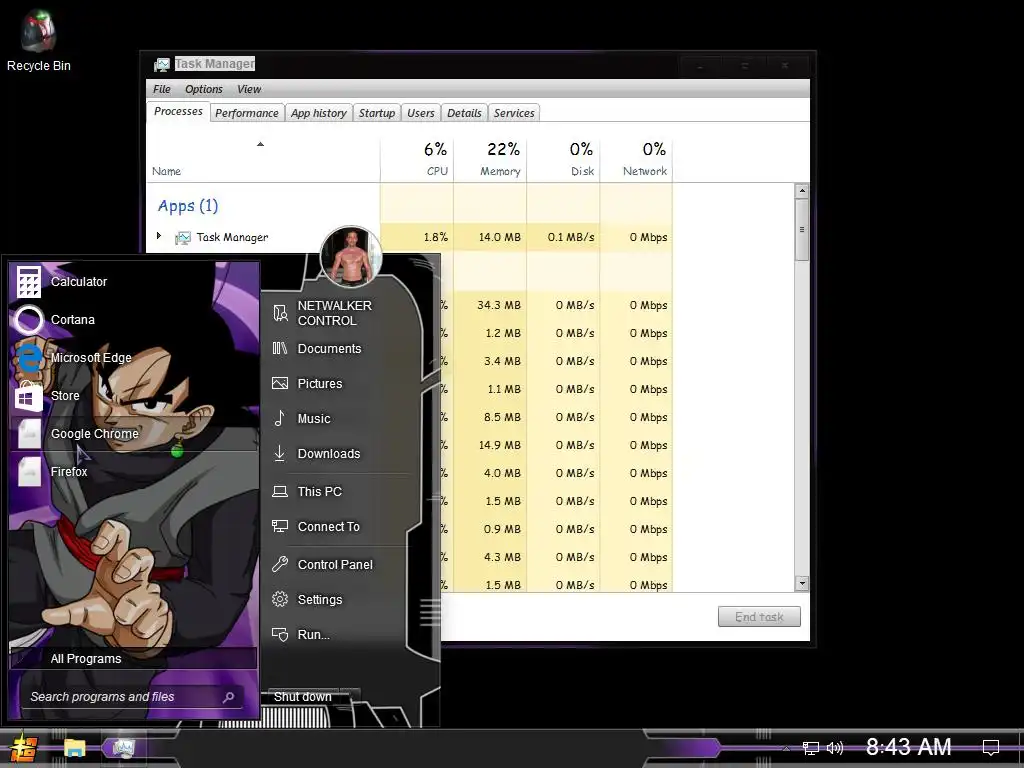Viewport: 1024px width, 768px height.
Task: Switch to the App history tab
Action: click(x=319, y=113)
